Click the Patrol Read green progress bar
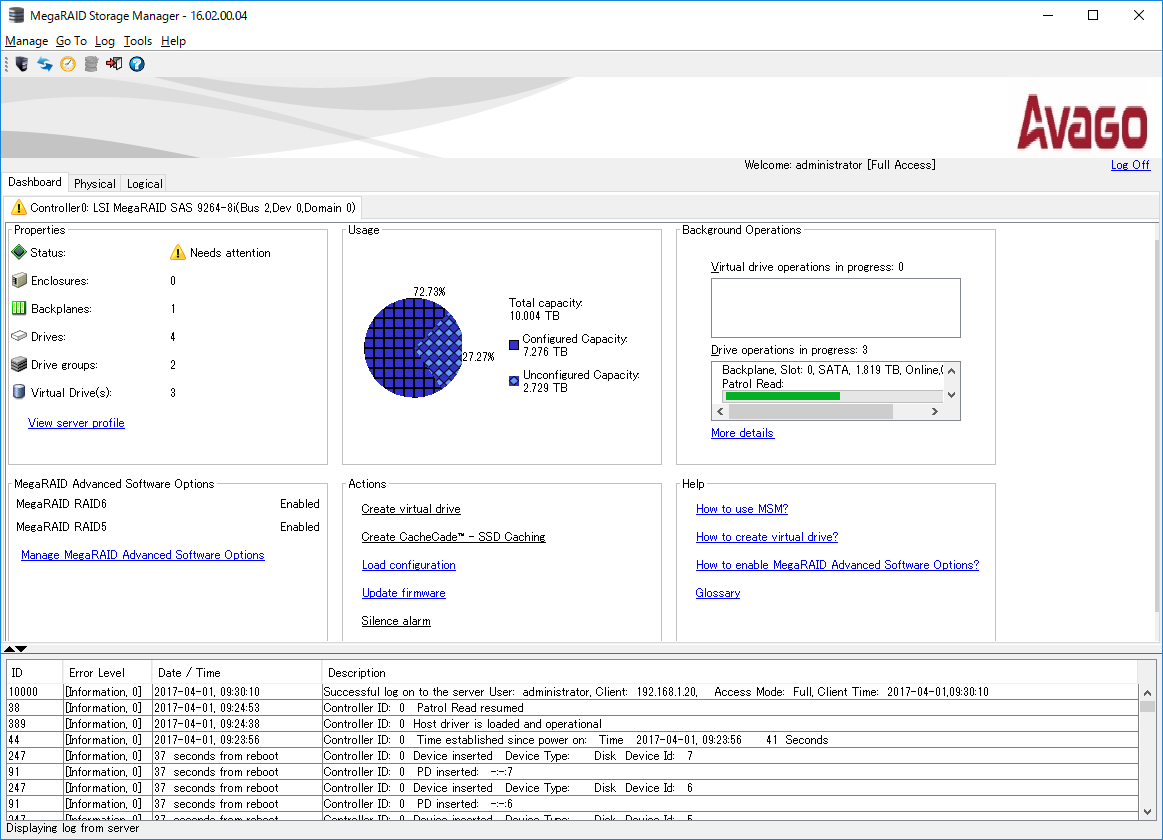The height and width of the screenshot is (840, 1163). click(x=783, y=396)
